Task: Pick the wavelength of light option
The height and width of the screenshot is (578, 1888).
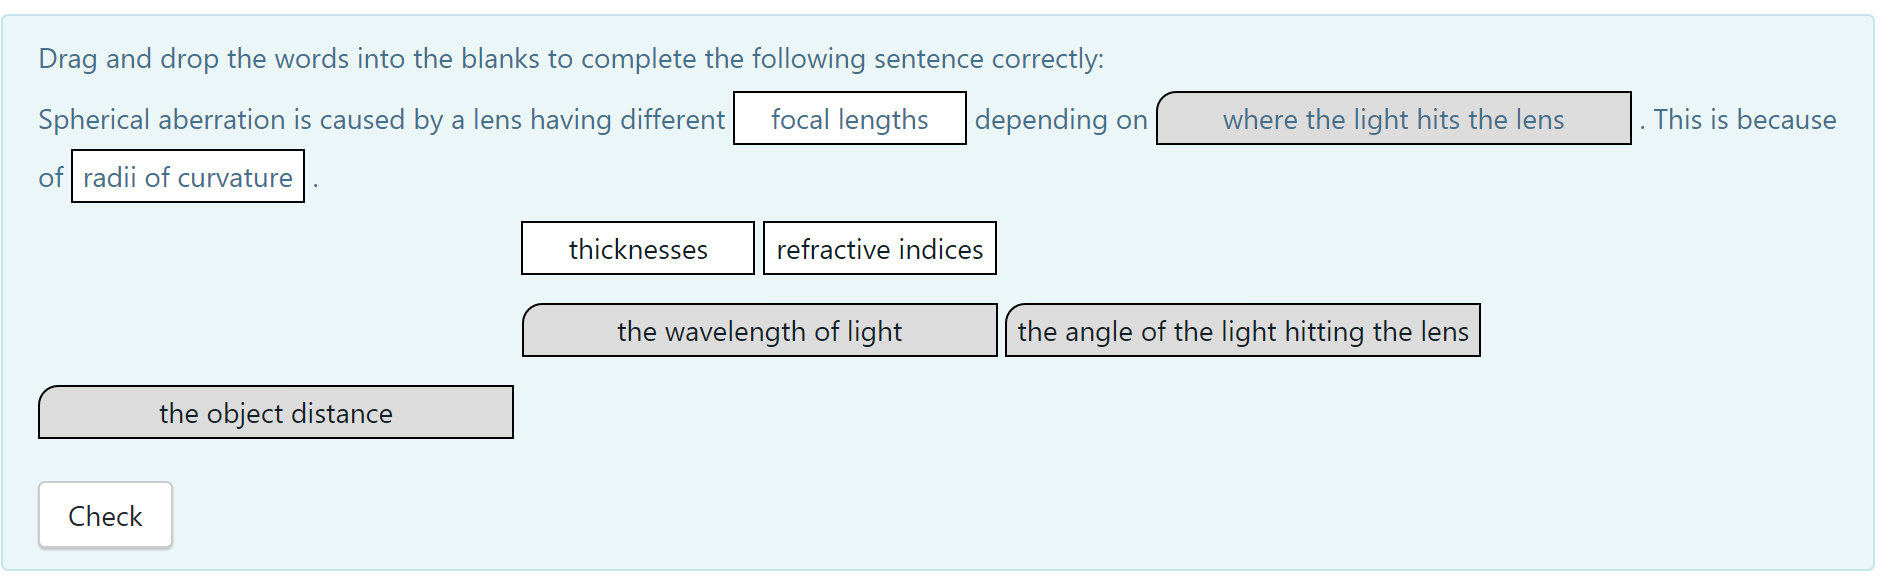Action: [x=759, y=331]
